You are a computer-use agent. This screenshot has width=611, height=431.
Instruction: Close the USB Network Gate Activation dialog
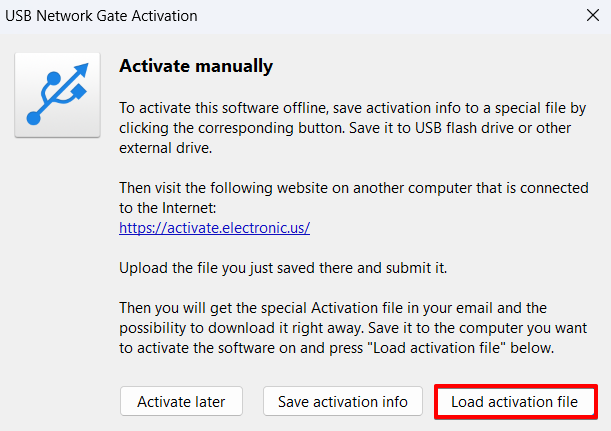tap(589, 16)
